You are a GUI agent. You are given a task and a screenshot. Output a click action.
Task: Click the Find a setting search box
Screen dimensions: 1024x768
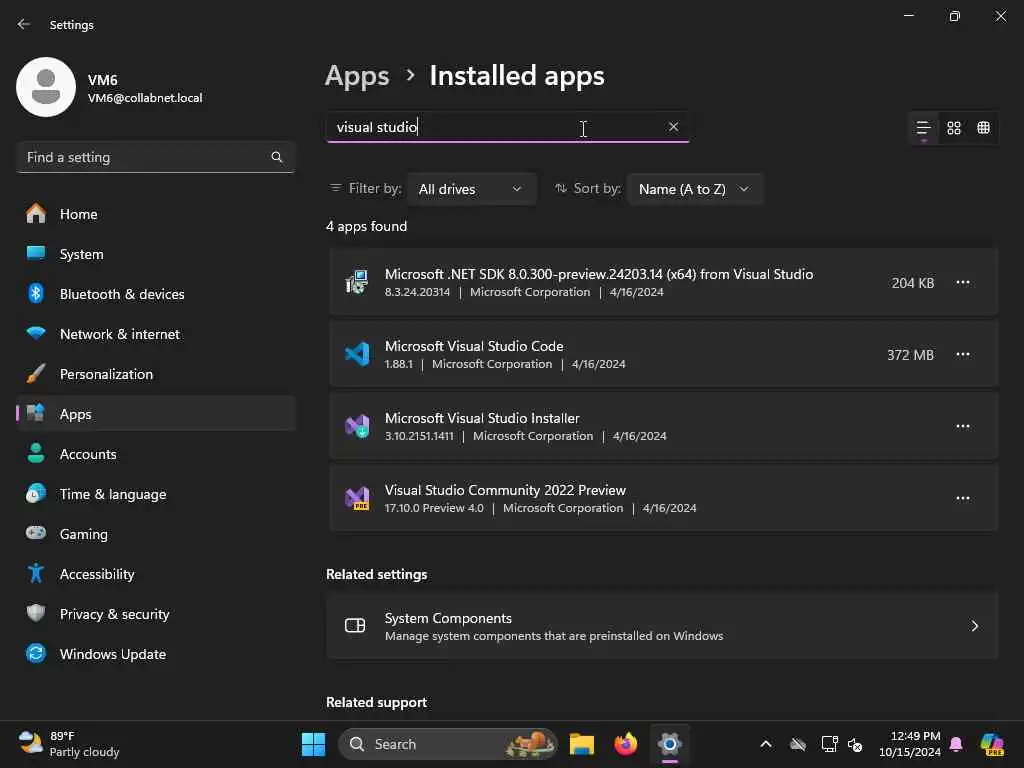(145, 157)
